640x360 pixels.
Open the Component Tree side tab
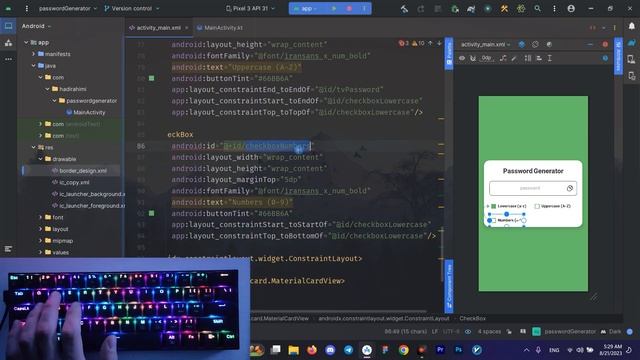point(449,286)
